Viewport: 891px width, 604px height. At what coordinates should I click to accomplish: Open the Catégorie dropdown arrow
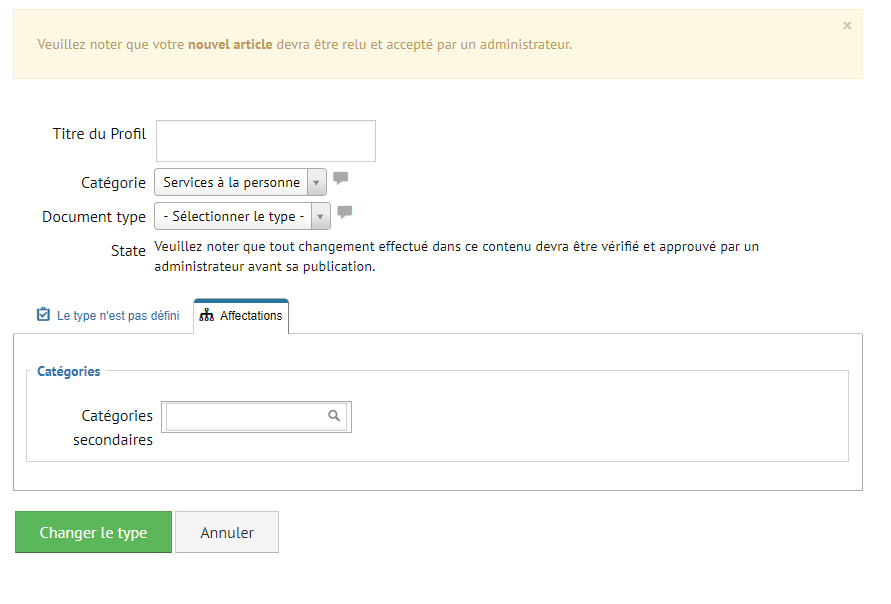click(x=317, y=182)
